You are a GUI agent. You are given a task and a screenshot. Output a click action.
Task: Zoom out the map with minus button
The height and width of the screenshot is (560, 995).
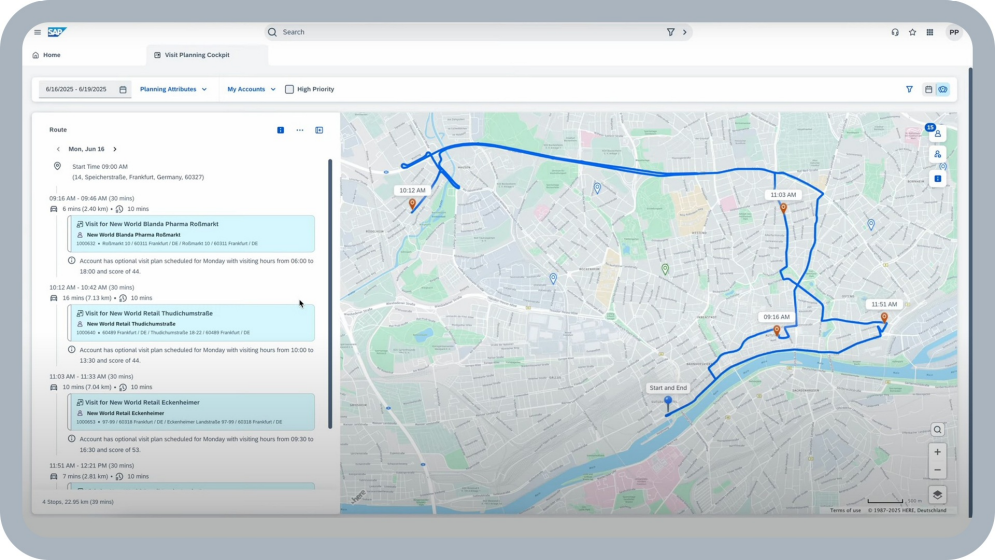pyautogui.click(x=937, y=470)
